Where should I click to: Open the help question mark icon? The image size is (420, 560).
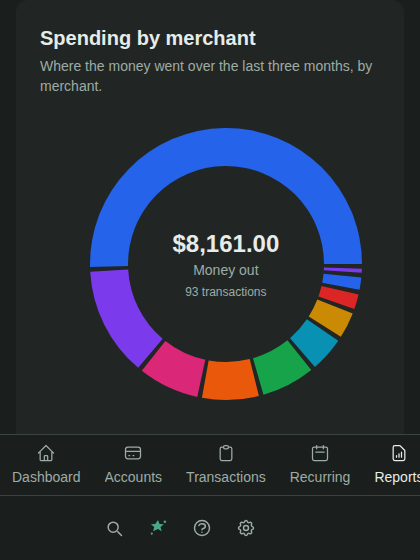[x=202, y=528]
